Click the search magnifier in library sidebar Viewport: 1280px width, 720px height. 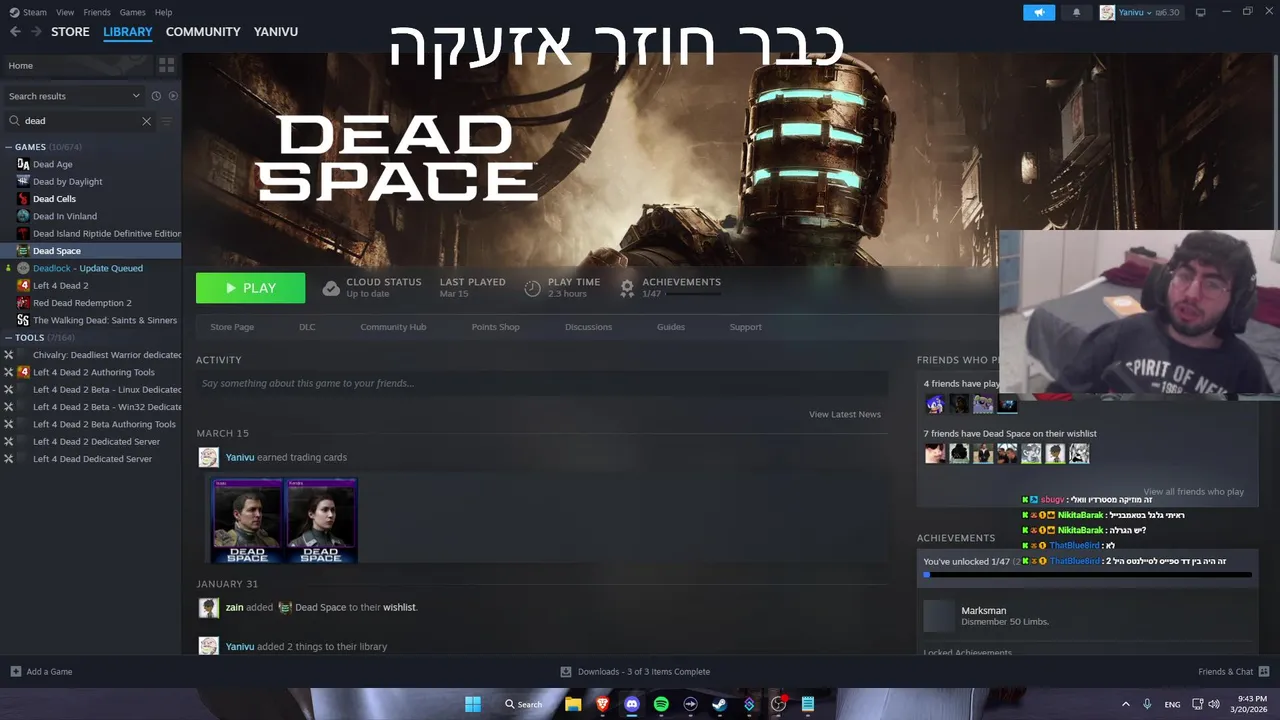pyautogui.click(x=15, y=121)
